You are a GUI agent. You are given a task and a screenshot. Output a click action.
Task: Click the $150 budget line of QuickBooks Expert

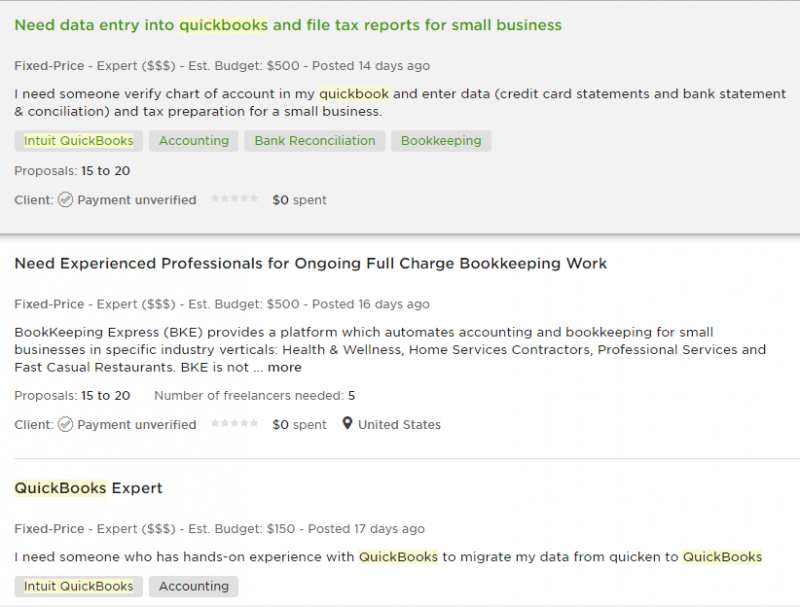(x=219, y=529)
